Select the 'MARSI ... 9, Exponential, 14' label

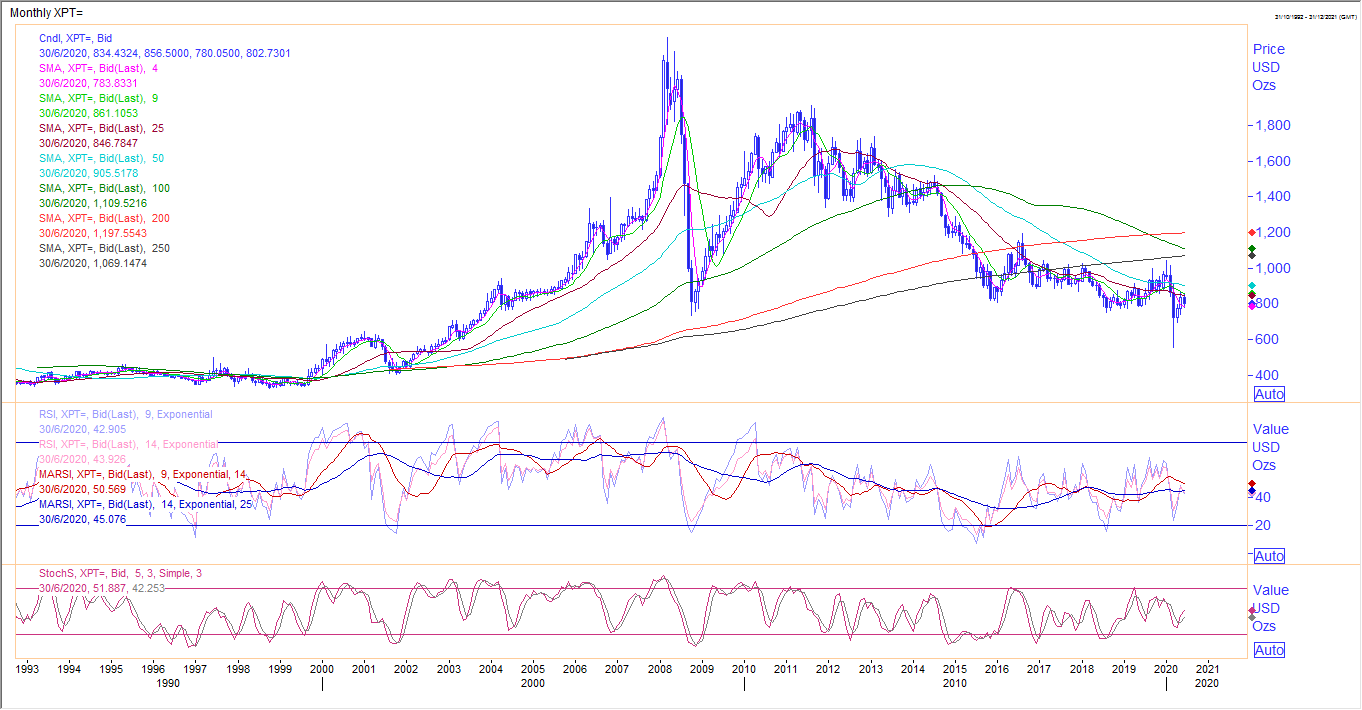(142, 474)
